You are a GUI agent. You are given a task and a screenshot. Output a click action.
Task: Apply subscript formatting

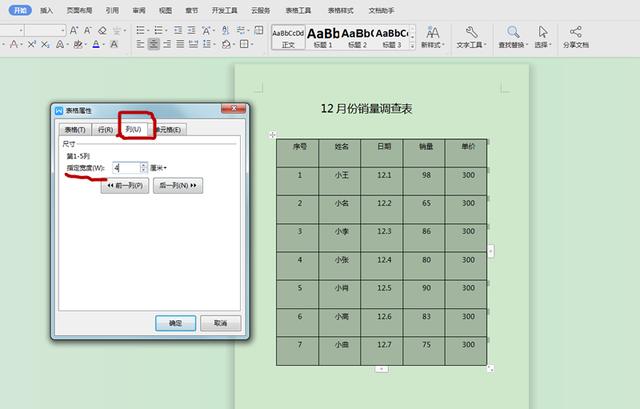[x=45, y=44]
